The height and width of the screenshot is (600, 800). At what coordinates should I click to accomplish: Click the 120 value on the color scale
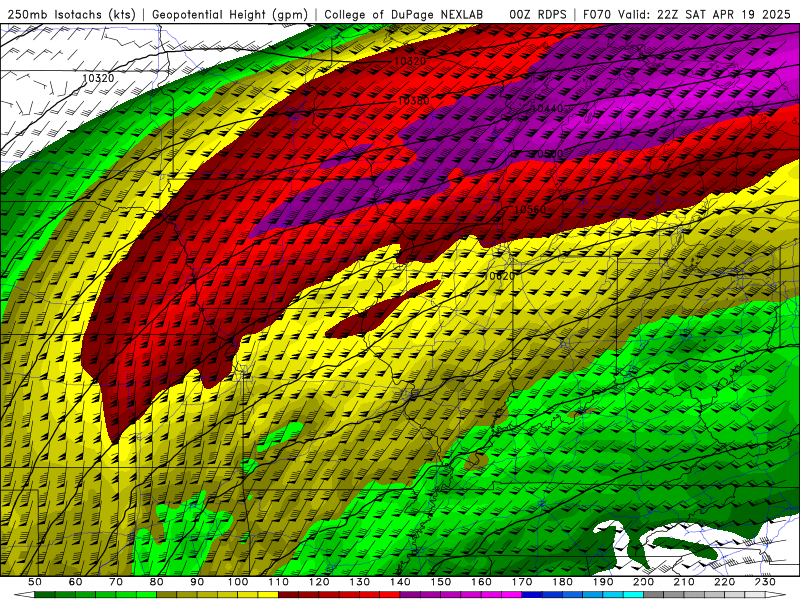[319, 582]
